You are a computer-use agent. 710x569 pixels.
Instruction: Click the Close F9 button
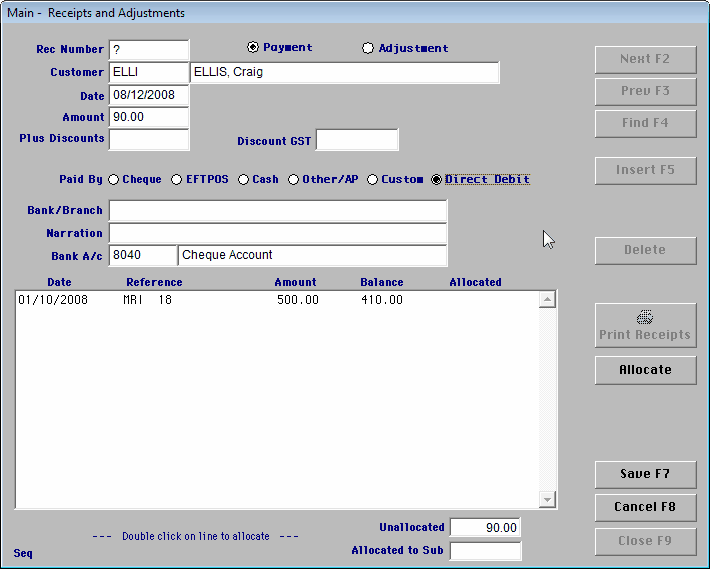(x=645, y=541)
